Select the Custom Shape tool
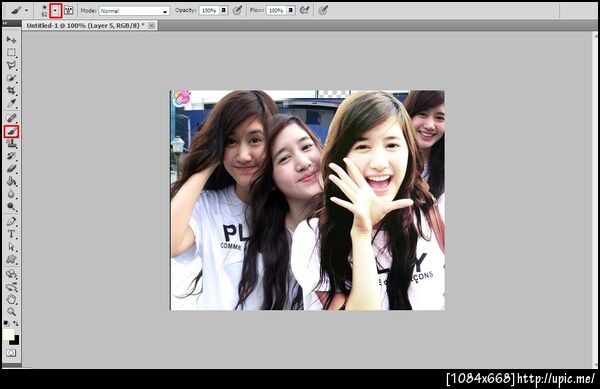Image resolution: width=600 pixels, height=389 pixels. coord(11,259)
